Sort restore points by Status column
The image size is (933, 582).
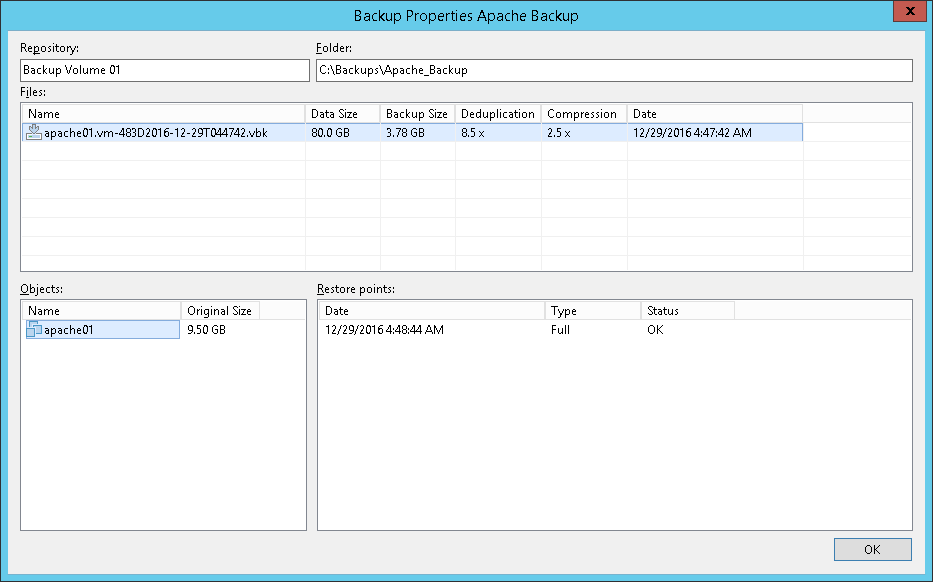point(687,311)
